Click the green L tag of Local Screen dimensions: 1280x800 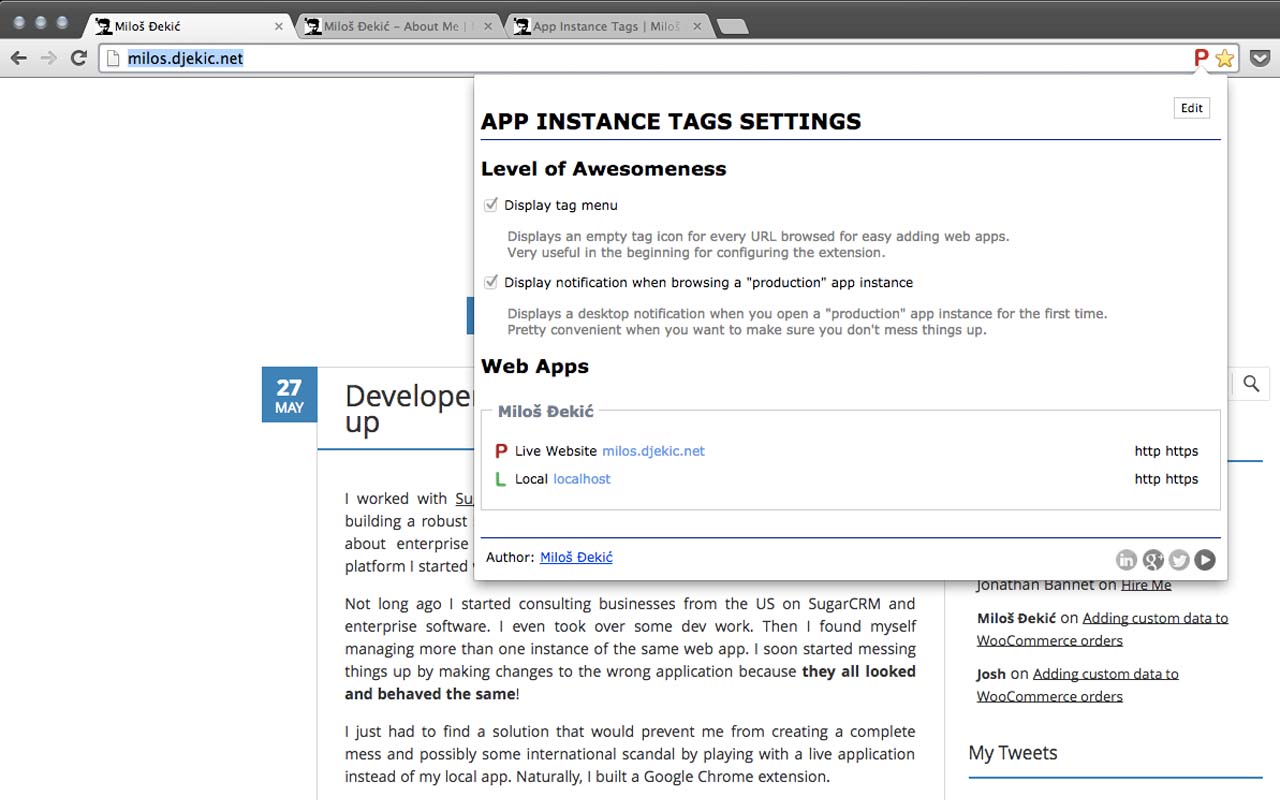tap(501, 479)
